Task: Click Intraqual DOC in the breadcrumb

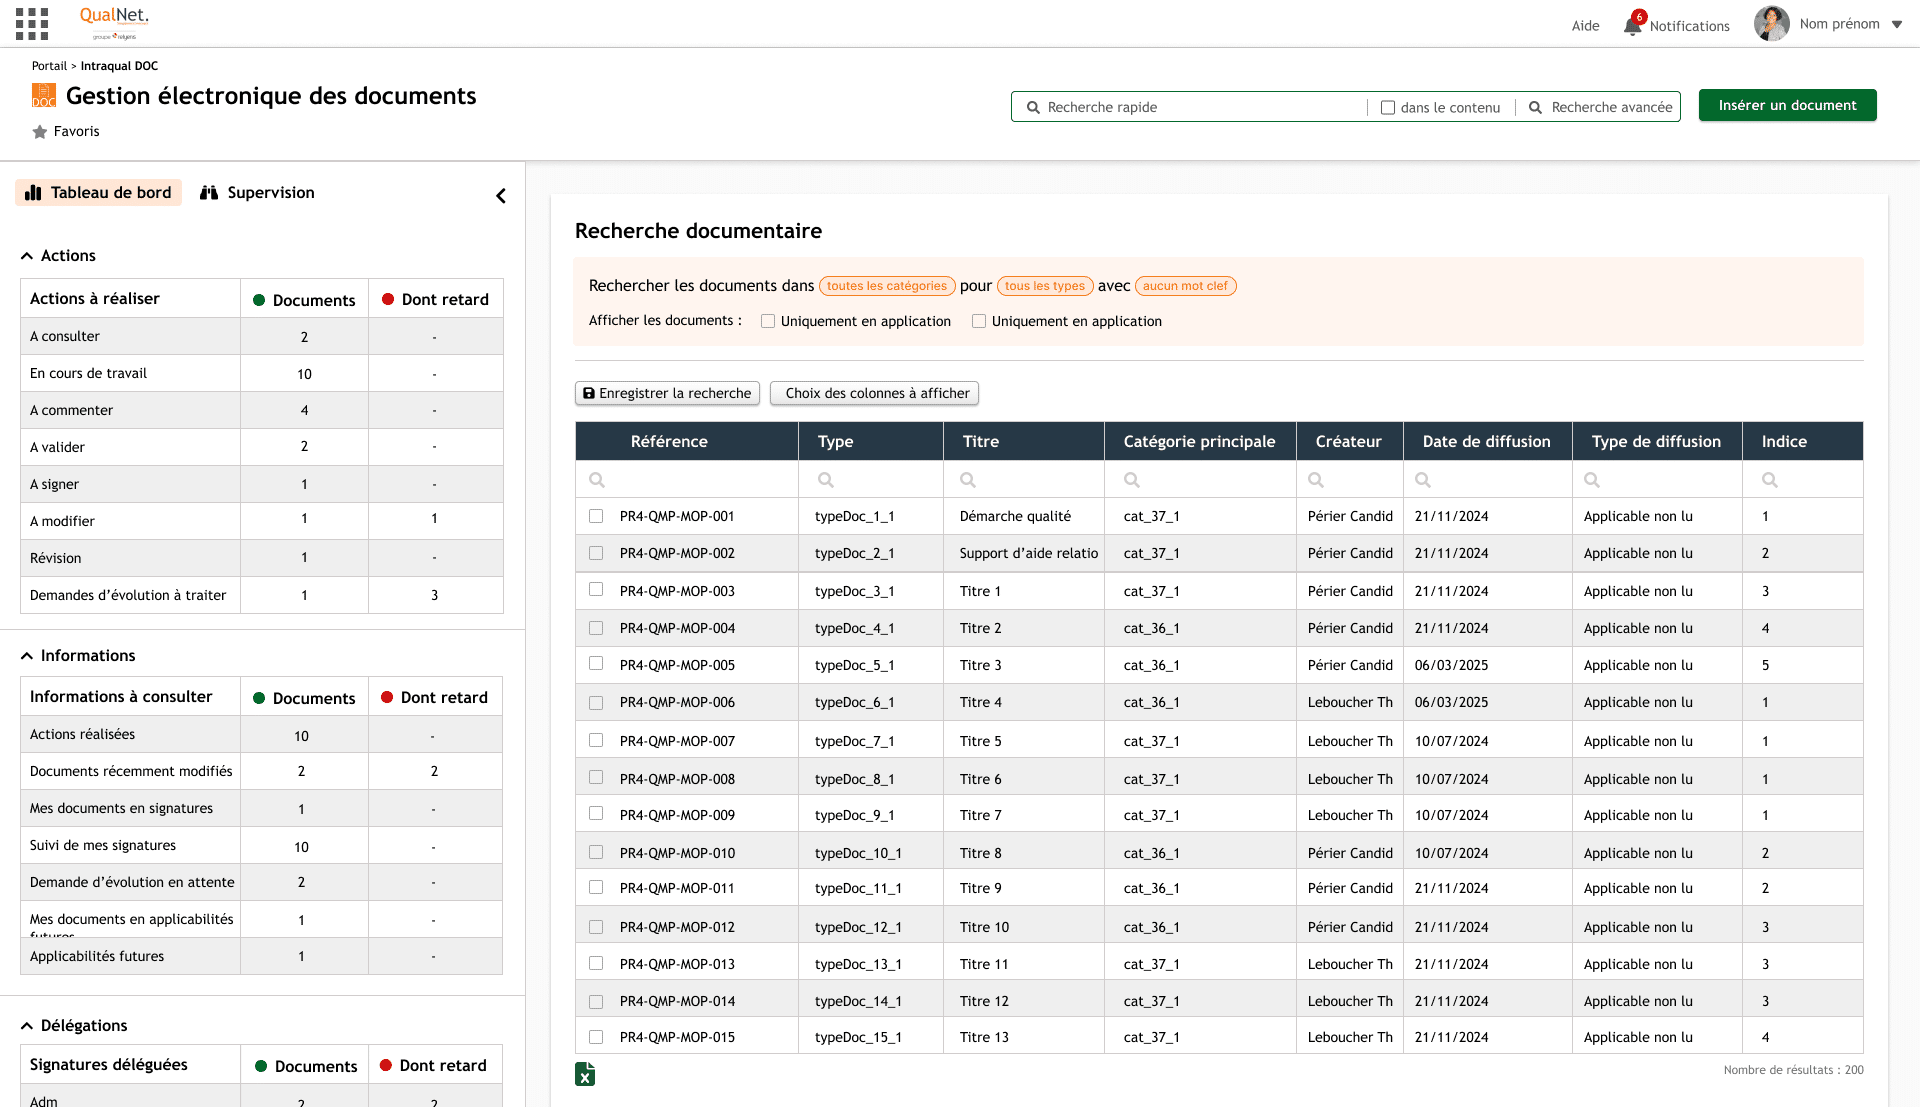Action: coord(119,67)
